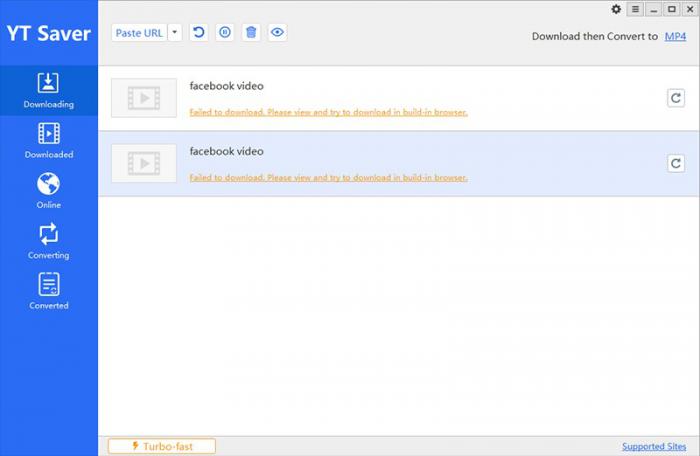700x456 pixels.
Task: Click the resume all downloads icon
Action: point(199,32)
